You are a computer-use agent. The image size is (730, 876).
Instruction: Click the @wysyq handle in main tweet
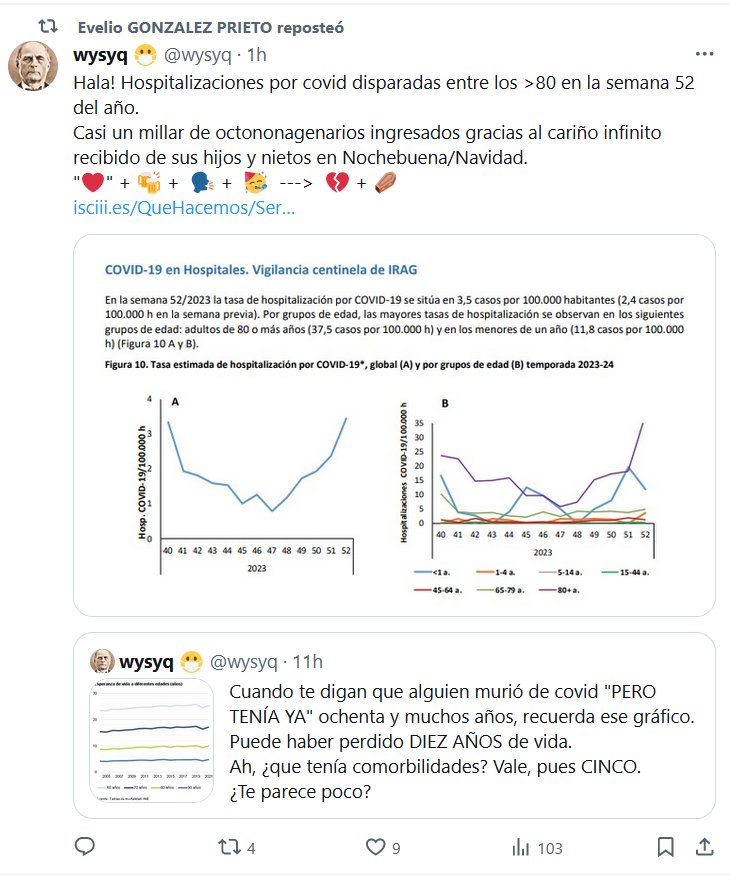(x=197, y=53)
